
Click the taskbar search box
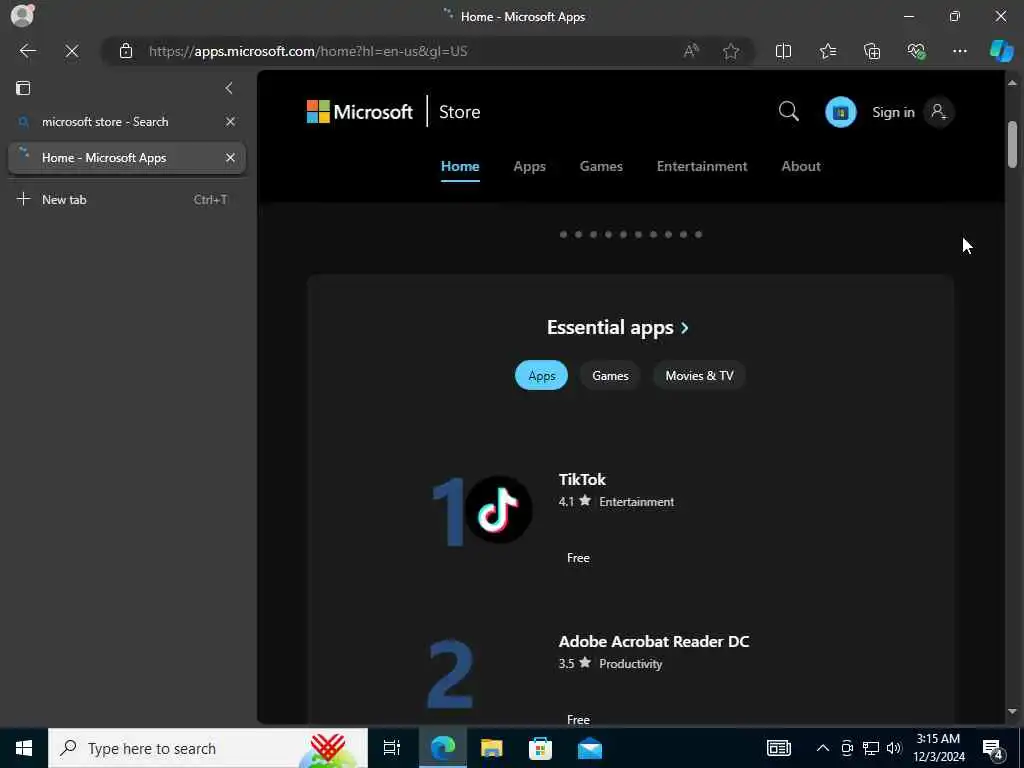click(208, 748)
